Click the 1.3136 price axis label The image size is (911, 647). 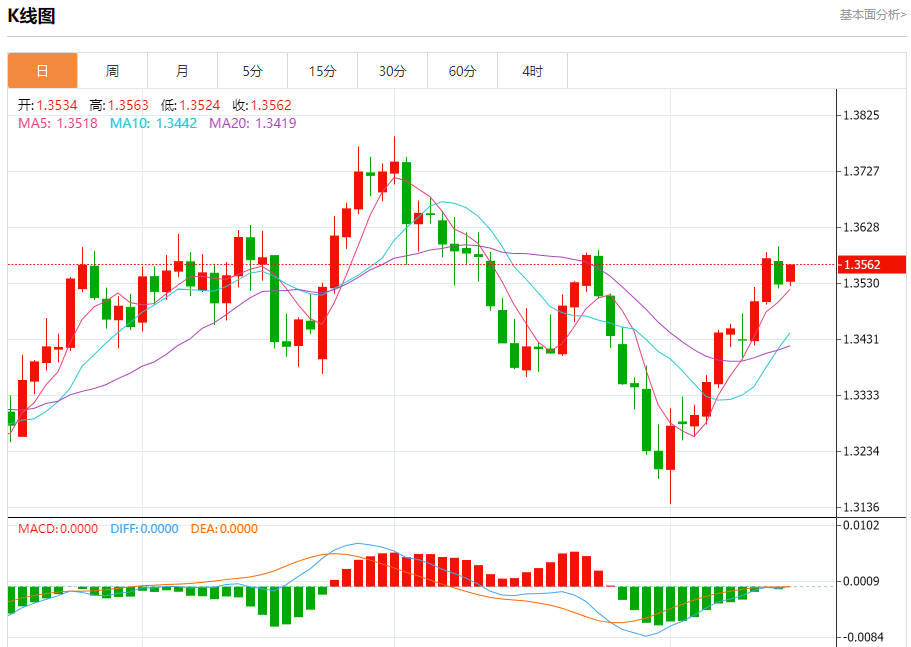tap(862, 507)
